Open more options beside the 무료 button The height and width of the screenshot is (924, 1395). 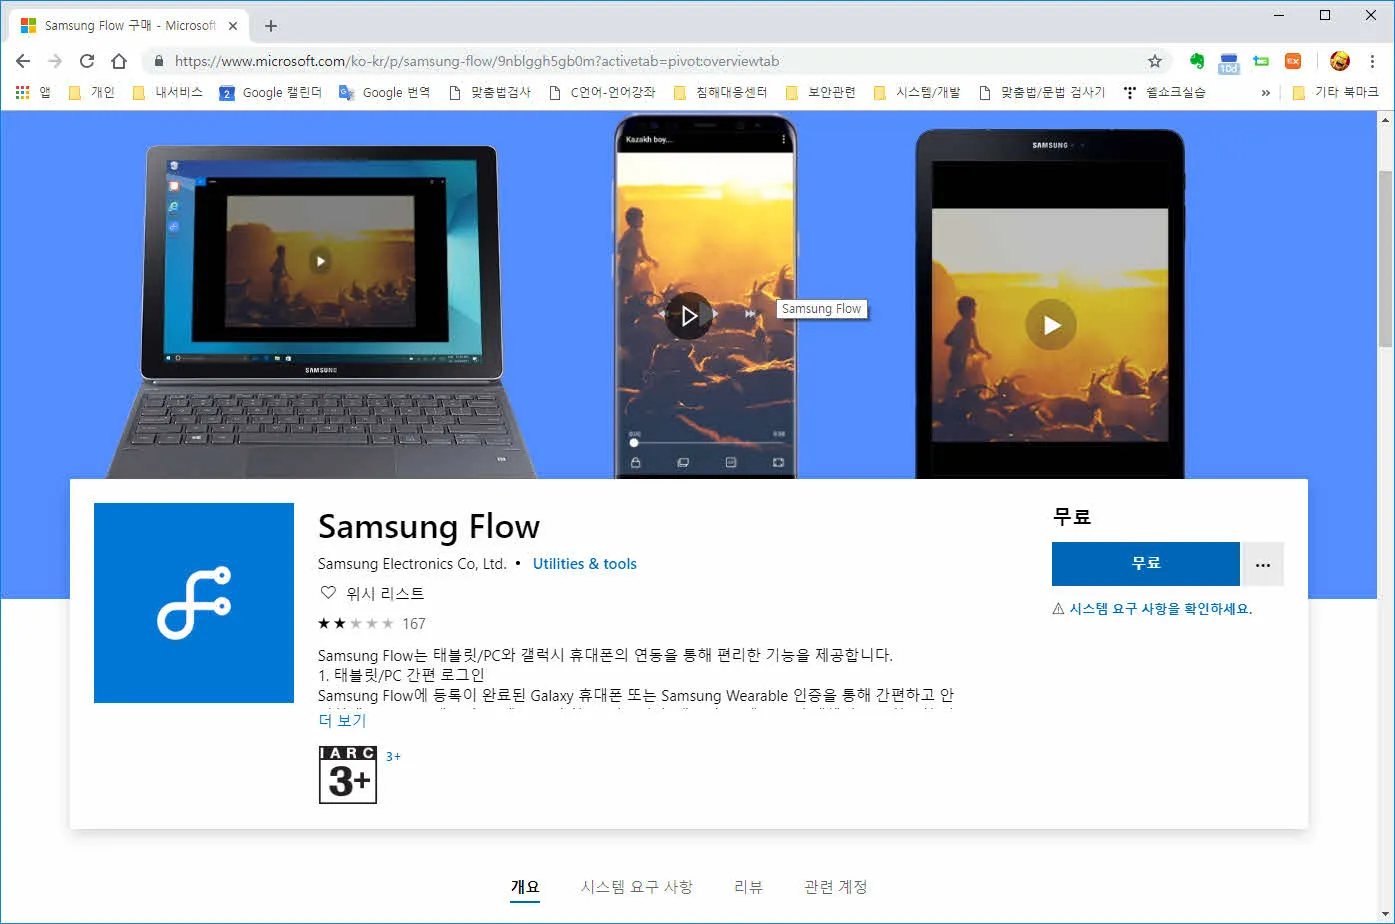coord(1263,564)
